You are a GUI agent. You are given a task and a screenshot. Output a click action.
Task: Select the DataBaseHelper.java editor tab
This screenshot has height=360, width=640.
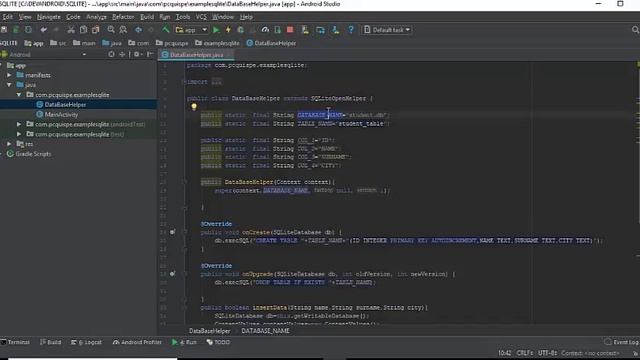tap(196, 55)
